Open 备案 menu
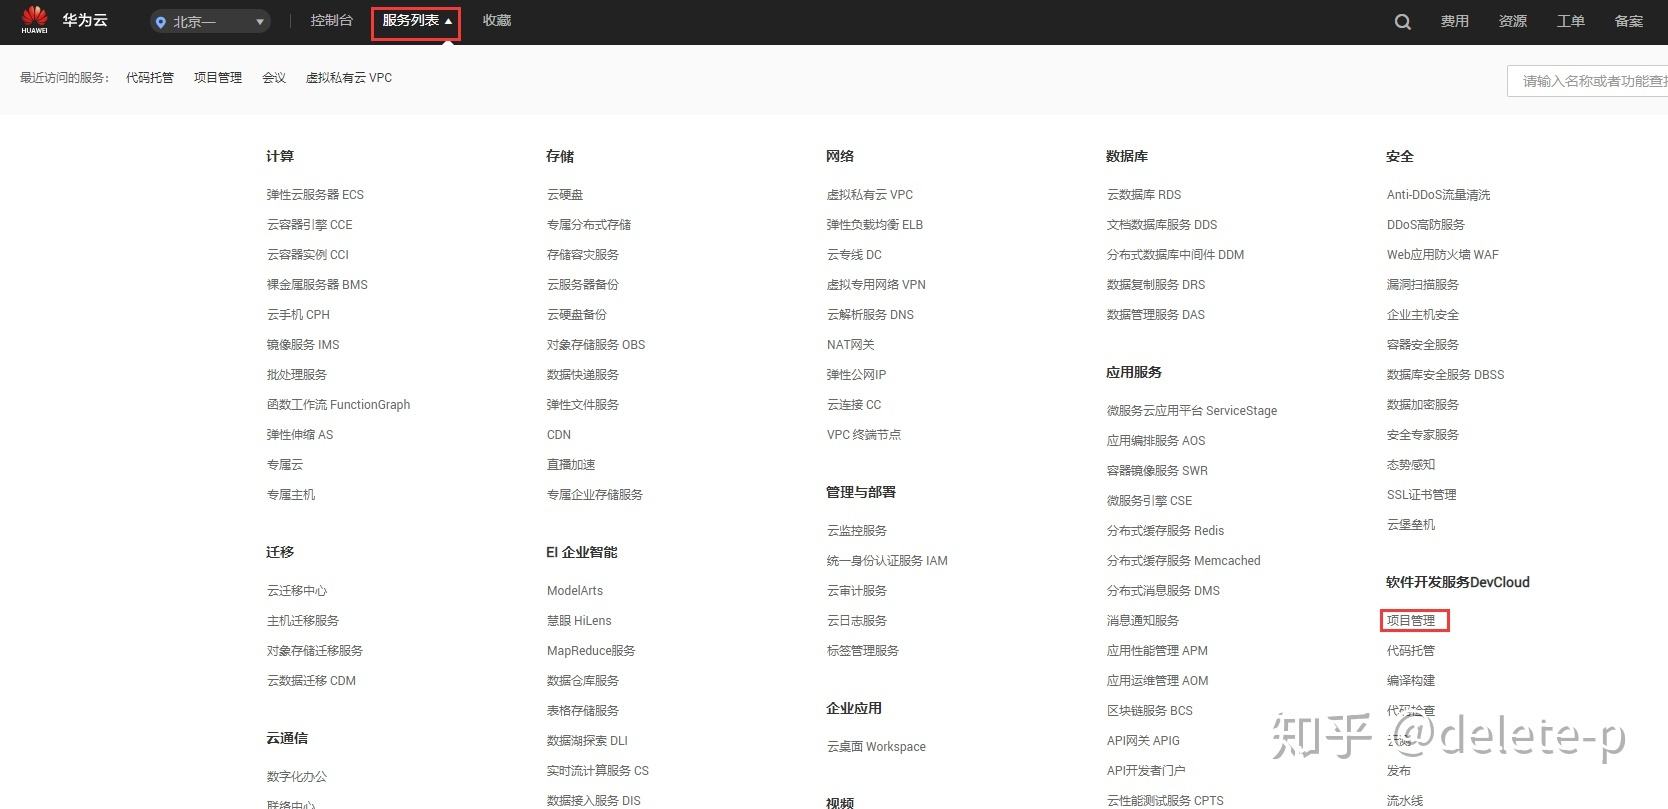Viewport: 1668px width, 809px height. pos(1628,21)
